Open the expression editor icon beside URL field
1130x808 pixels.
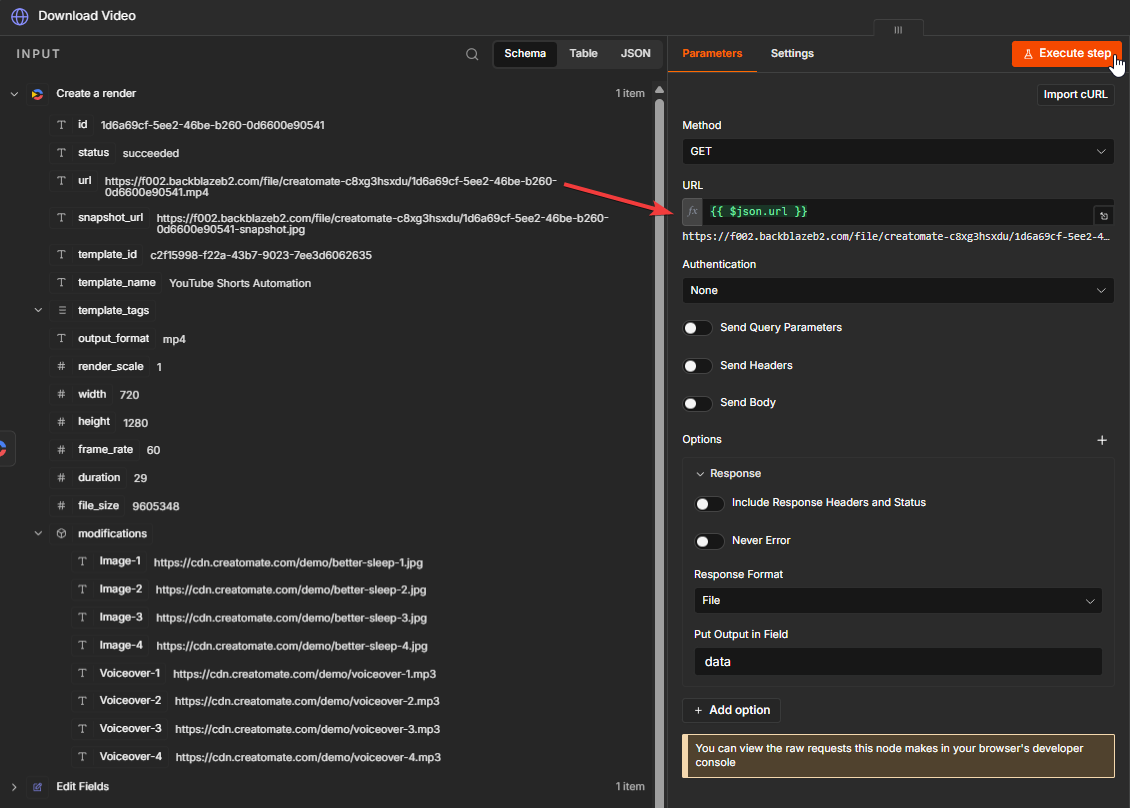tap(1103, 216)
